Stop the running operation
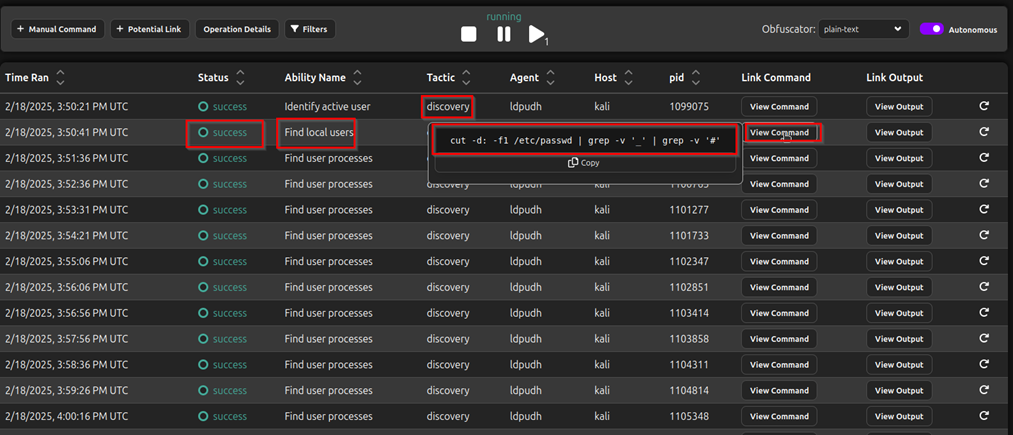Image resolution: width=1013 pixels, height=435 pixels. [468, 34]
